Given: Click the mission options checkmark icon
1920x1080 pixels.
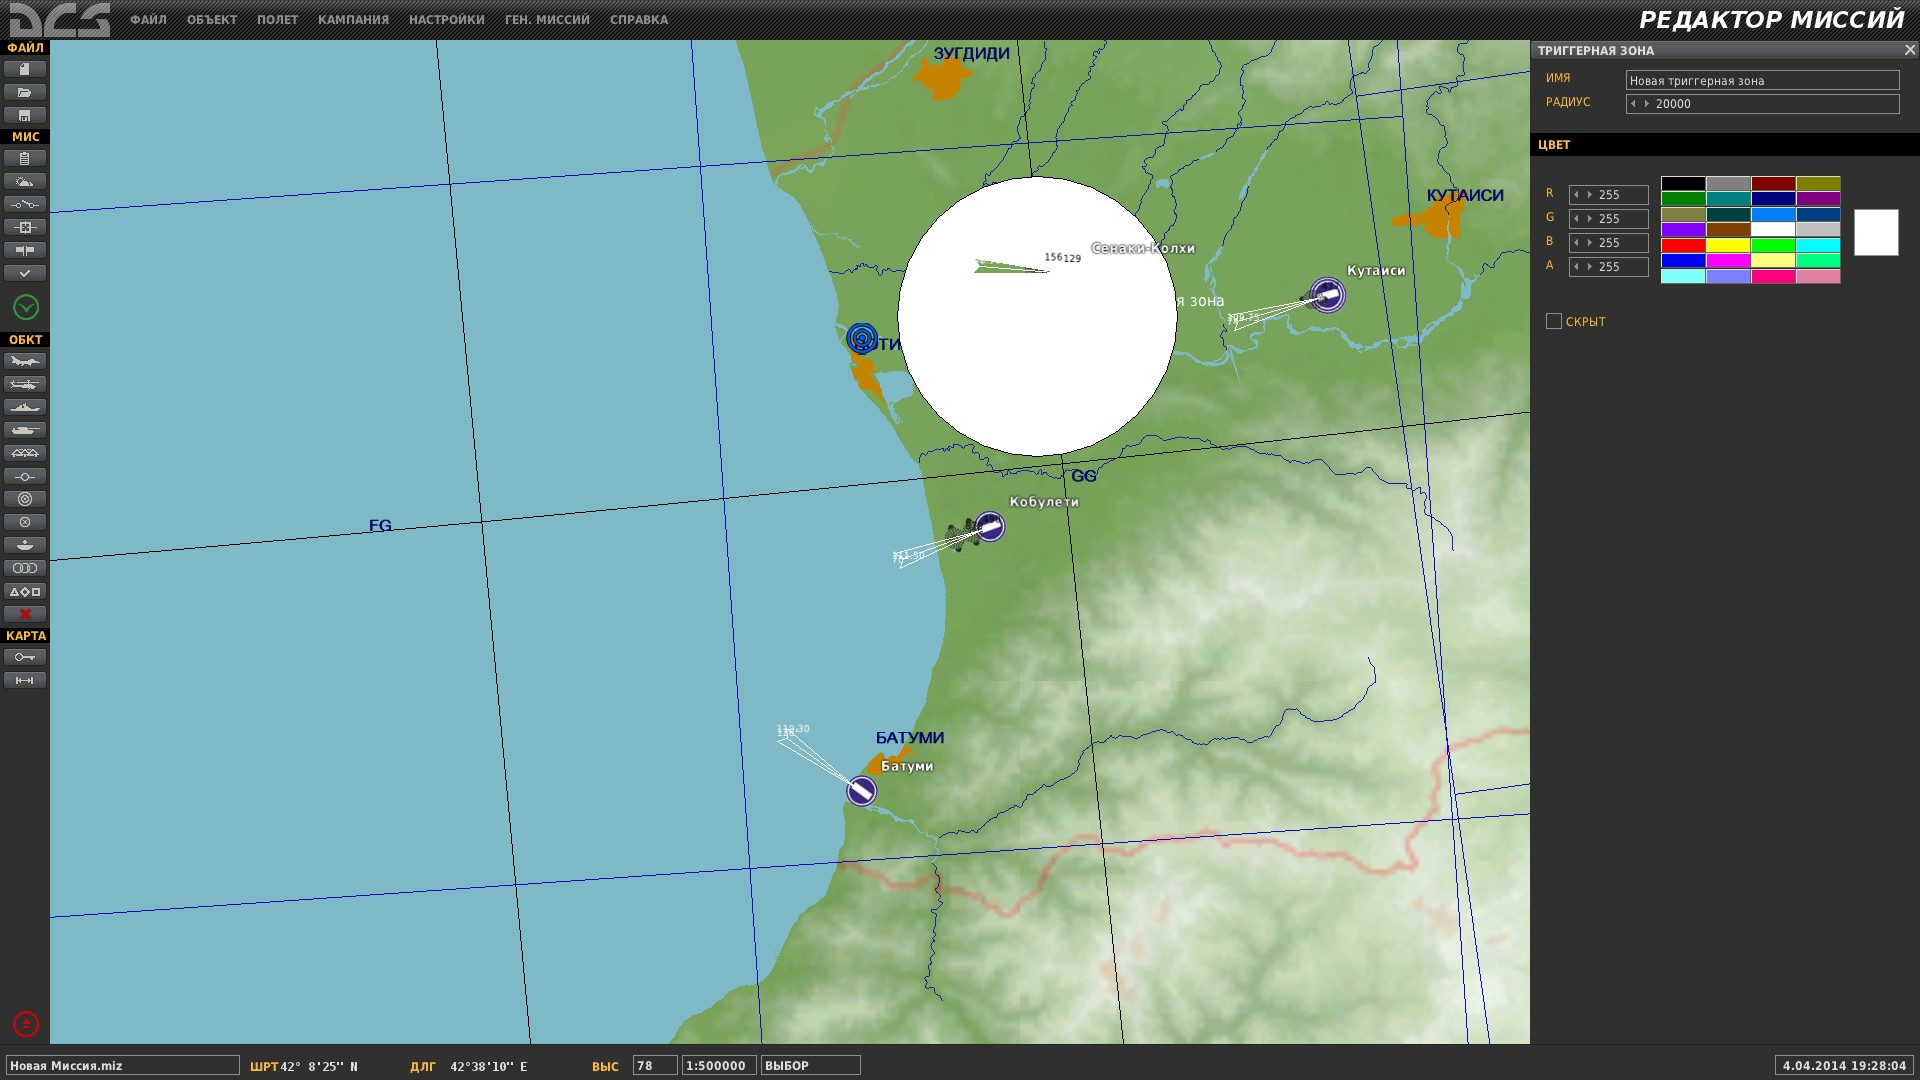Looking at the screenshot, I should click(x=25, y=273).
